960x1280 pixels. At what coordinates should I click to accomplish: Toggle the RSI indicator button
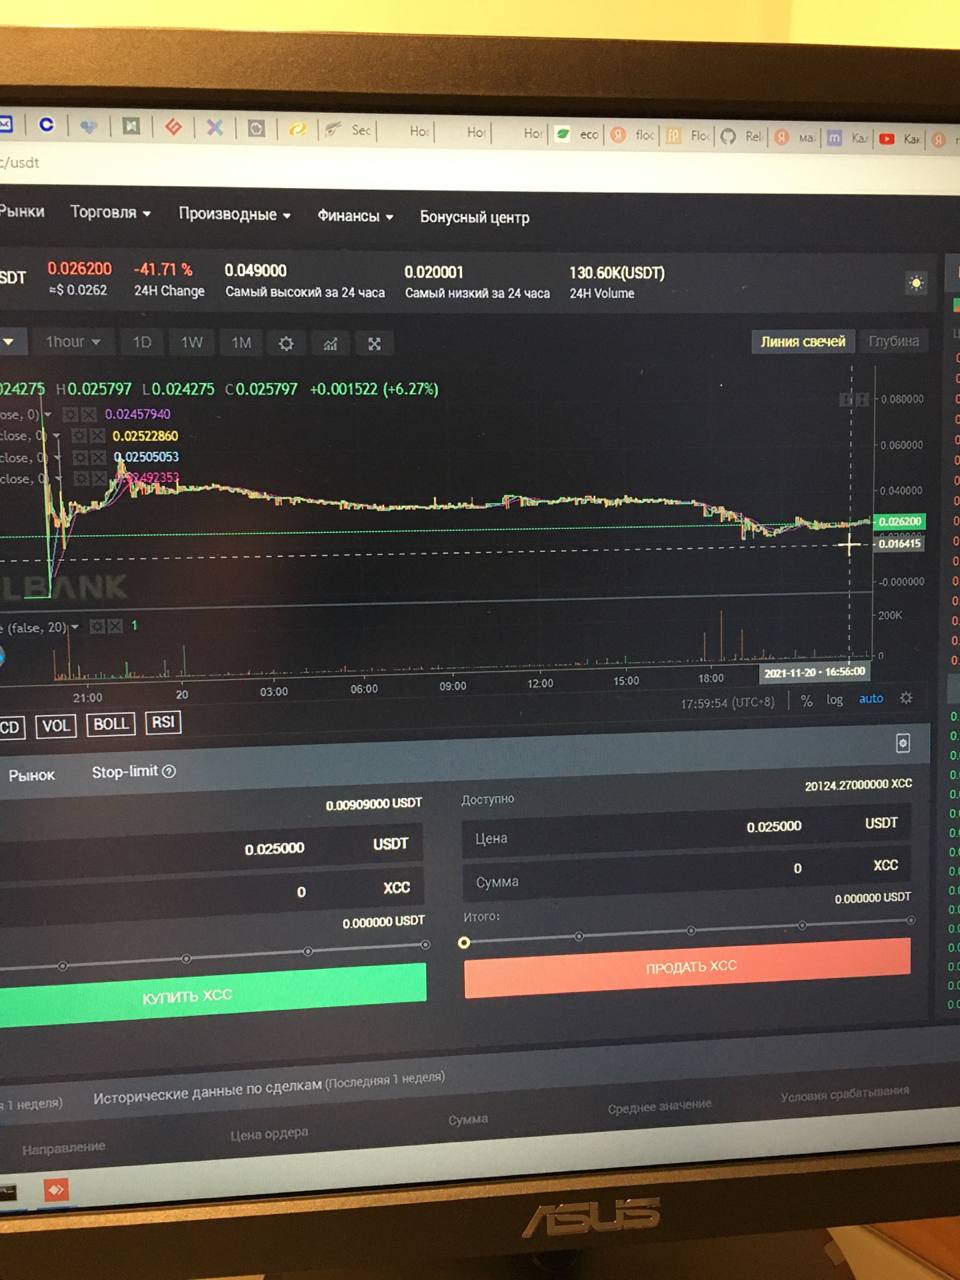[x=163, y=722]
